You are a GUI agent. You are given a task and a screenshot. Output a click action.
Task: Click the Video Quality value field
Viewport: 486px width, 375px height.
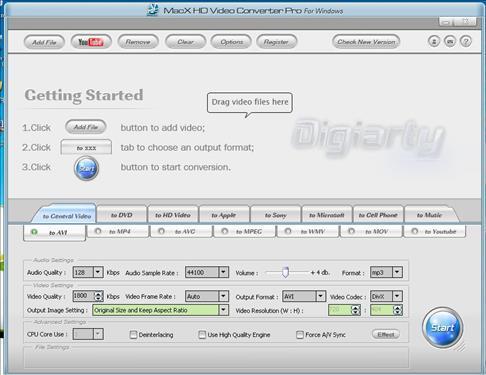83,296
